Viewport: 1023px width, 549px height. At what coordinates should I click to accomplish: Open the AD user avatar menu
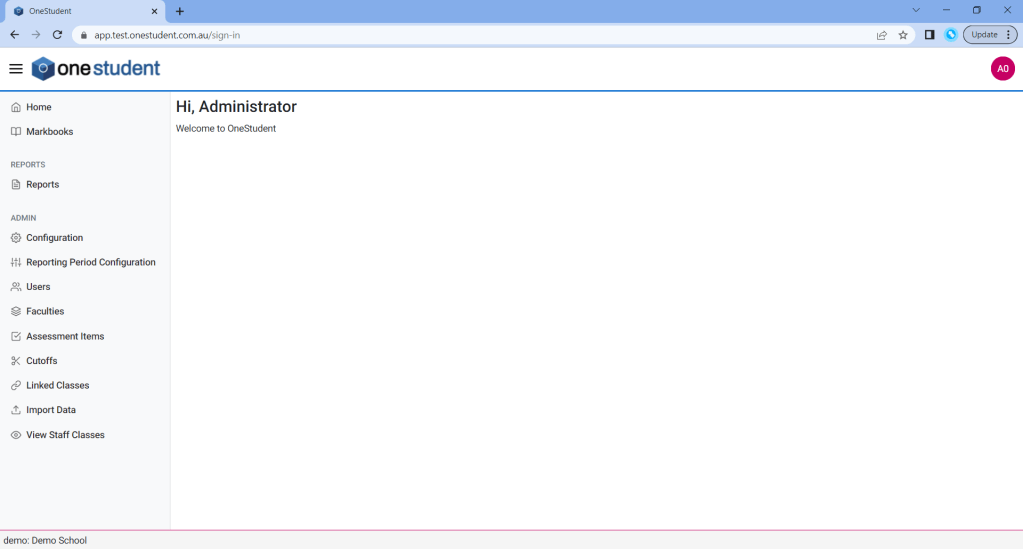click(1002, 69)
